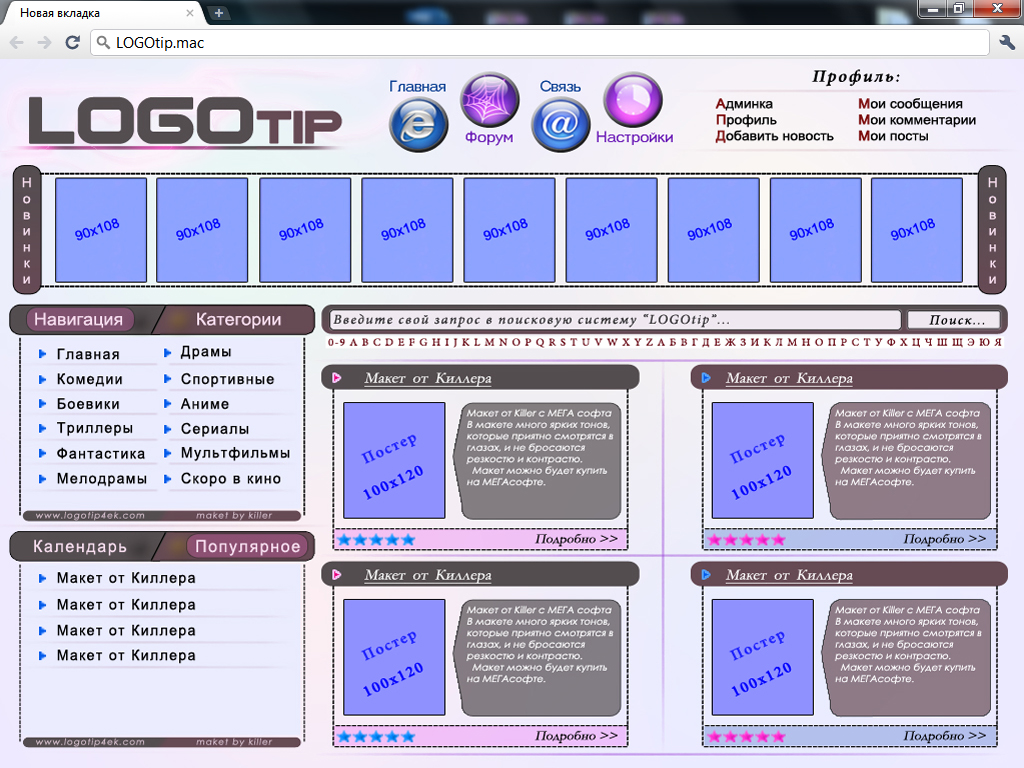The width and height of the screenshot is (1024, 768).
Task: Switch to the Календарь tab
Action: coord(80,546)
